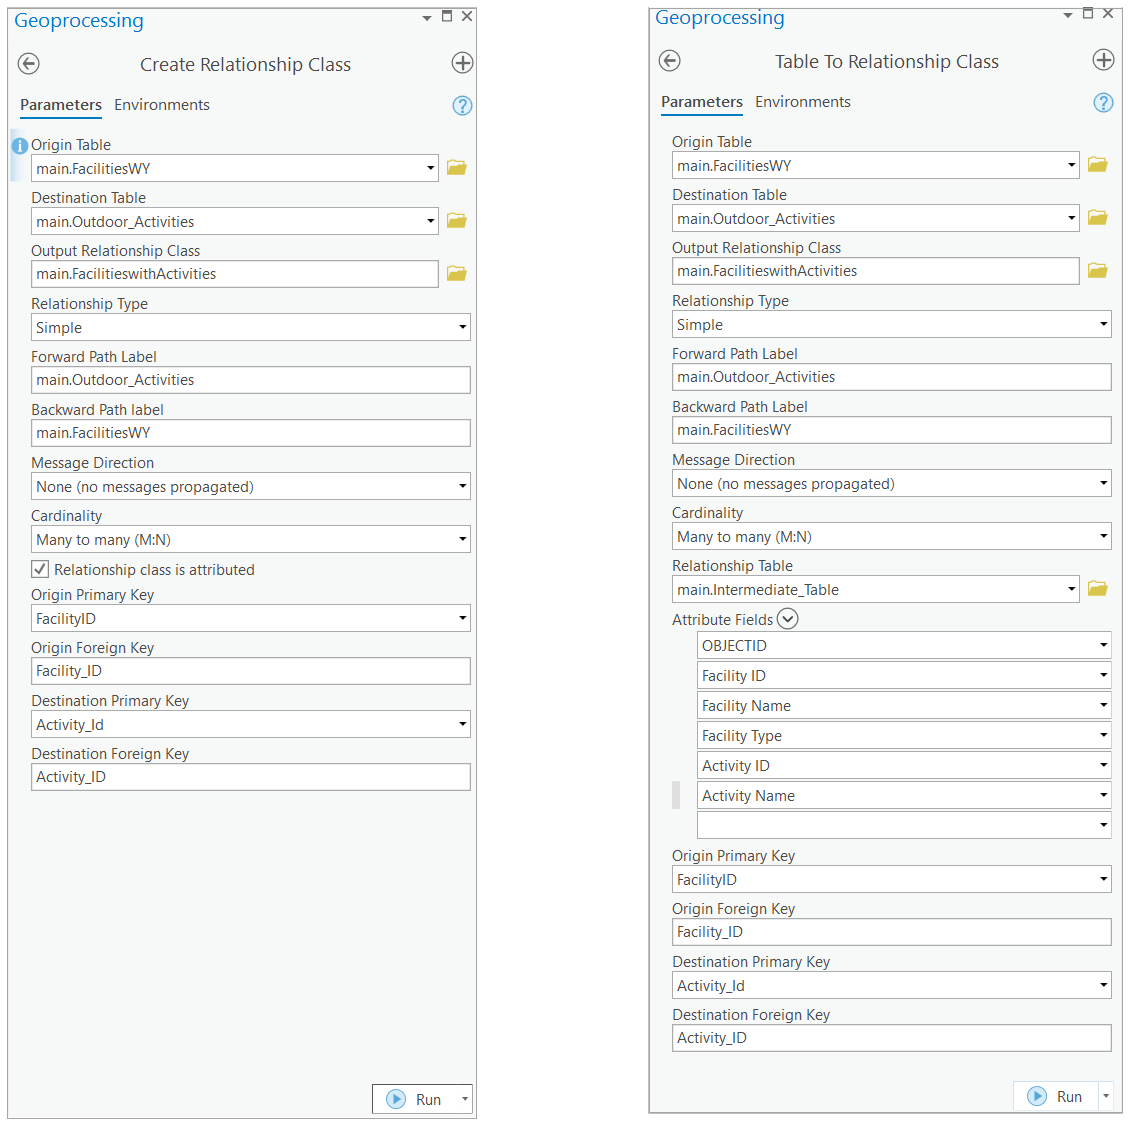
Task: Select the Parameters tab on right pane
Action: (x=702, y=102)
